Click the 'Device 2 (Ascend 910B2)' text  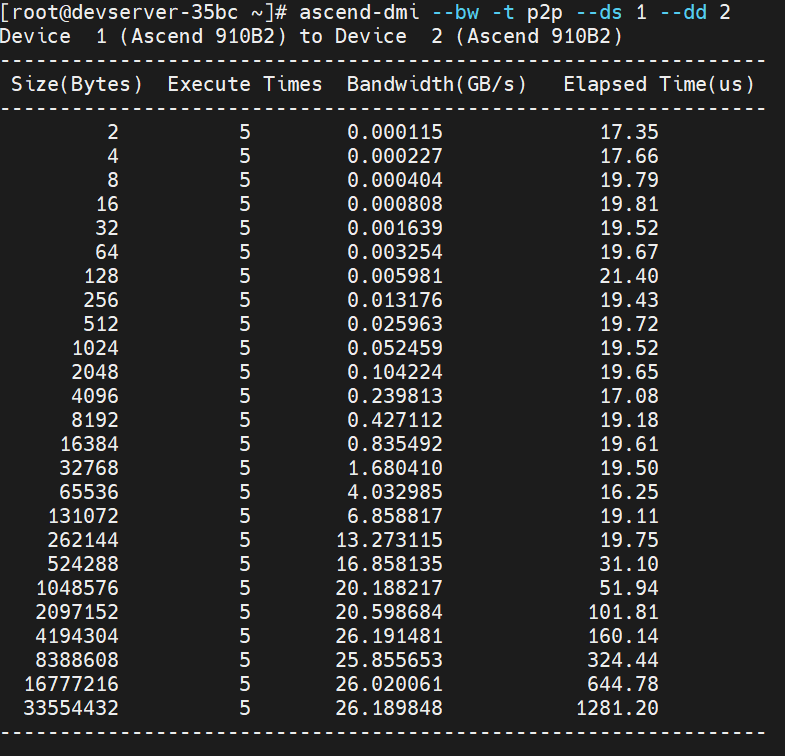[x=479, y=36]
